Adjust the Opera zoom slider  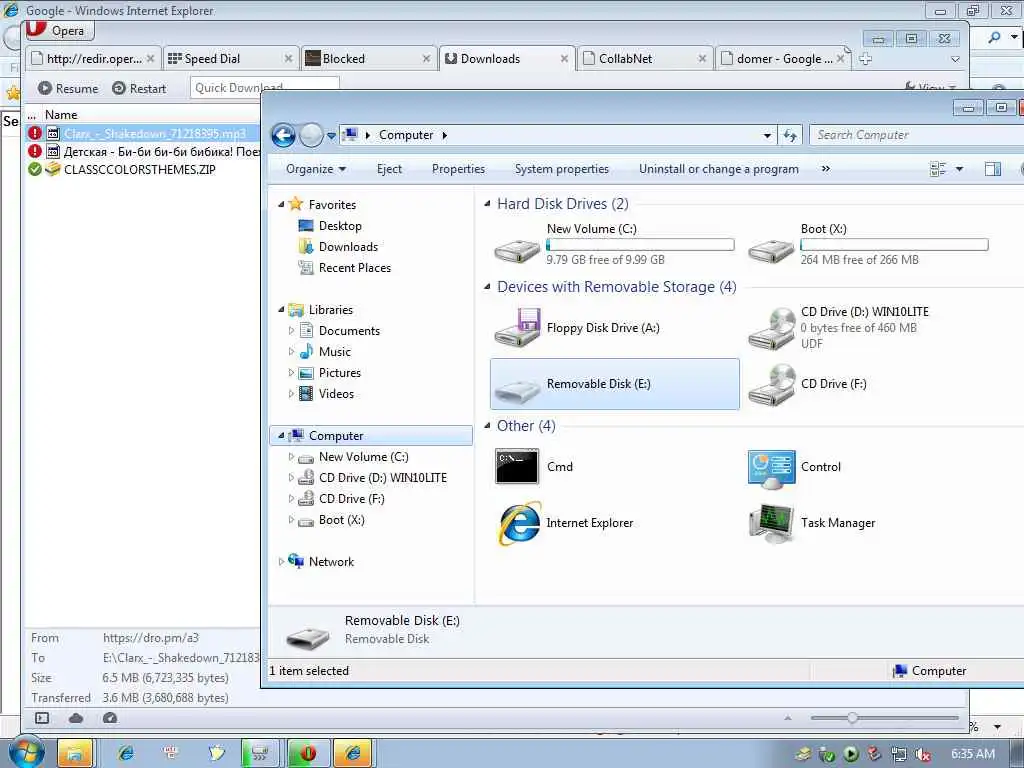point(852,718)
